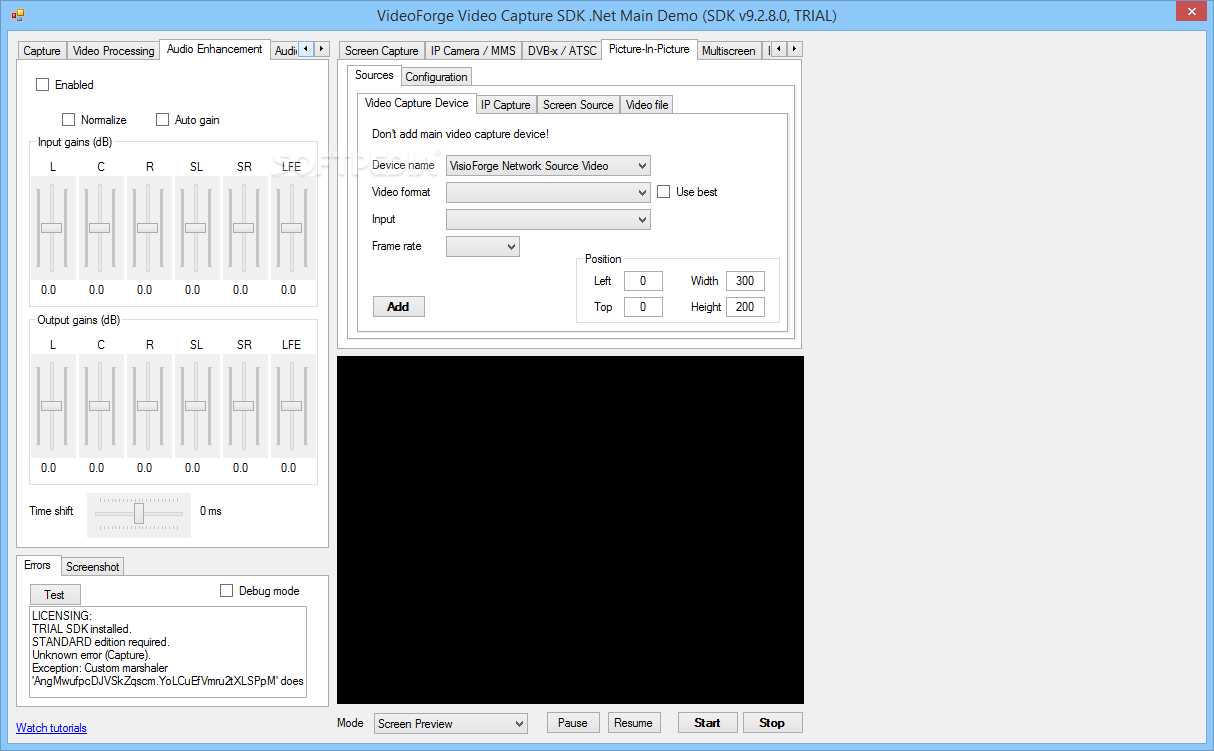Click the Position Left input field
This screenshot has height=751, width=1214.
643,281
